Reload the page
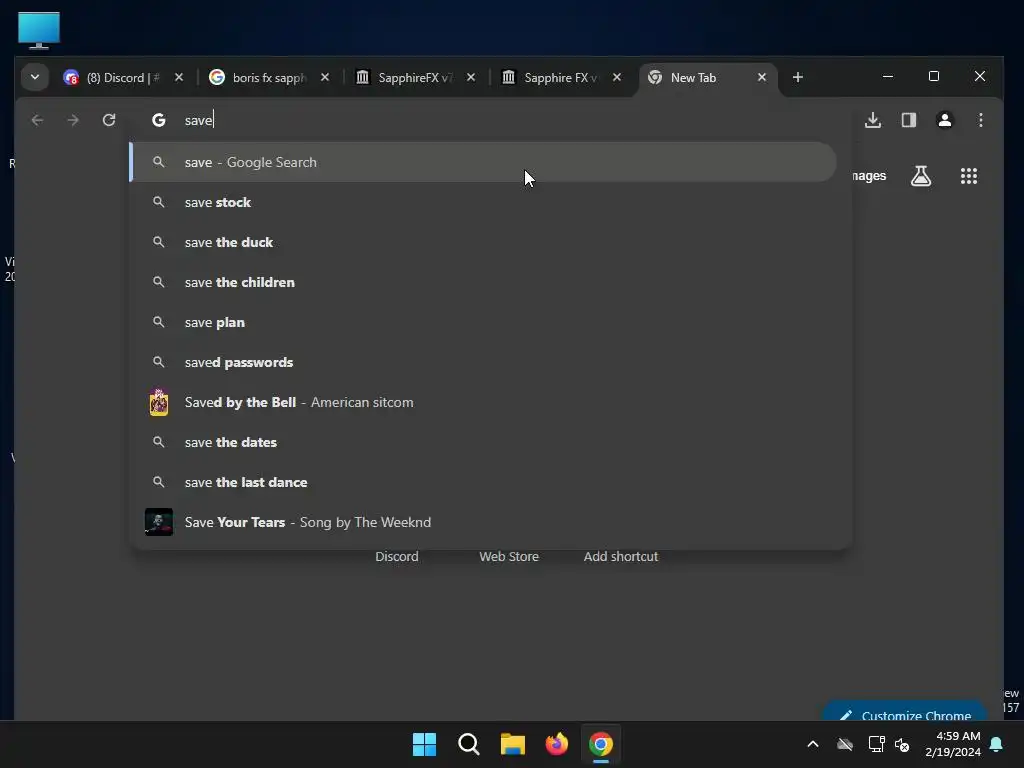Image resolution: width=1024 pixels, height=768 pixels. [x=109, y=120]
